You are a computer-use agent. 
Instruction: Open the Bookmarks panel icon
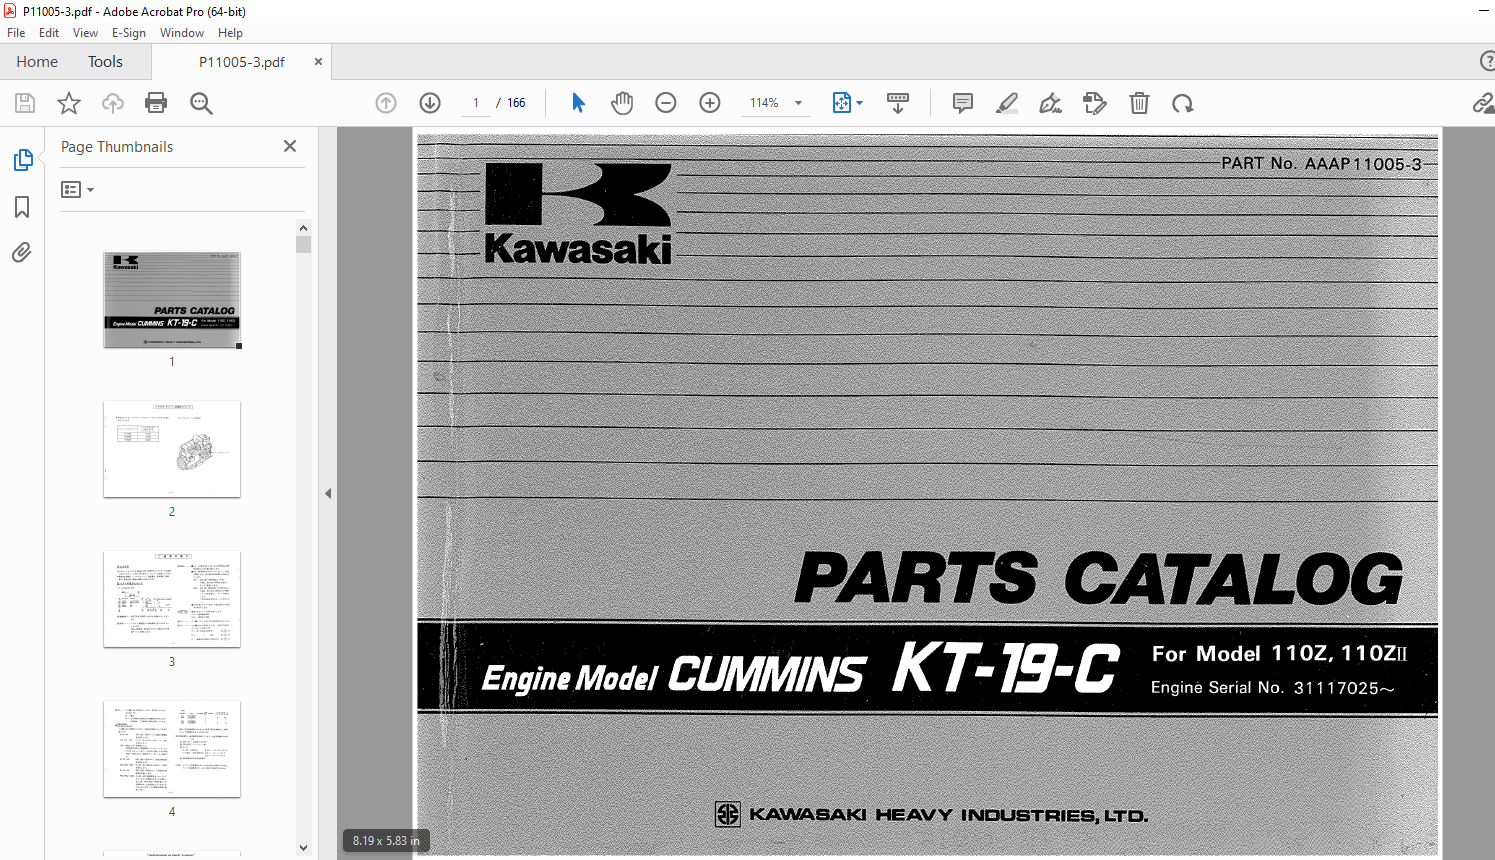click(22, 207)
